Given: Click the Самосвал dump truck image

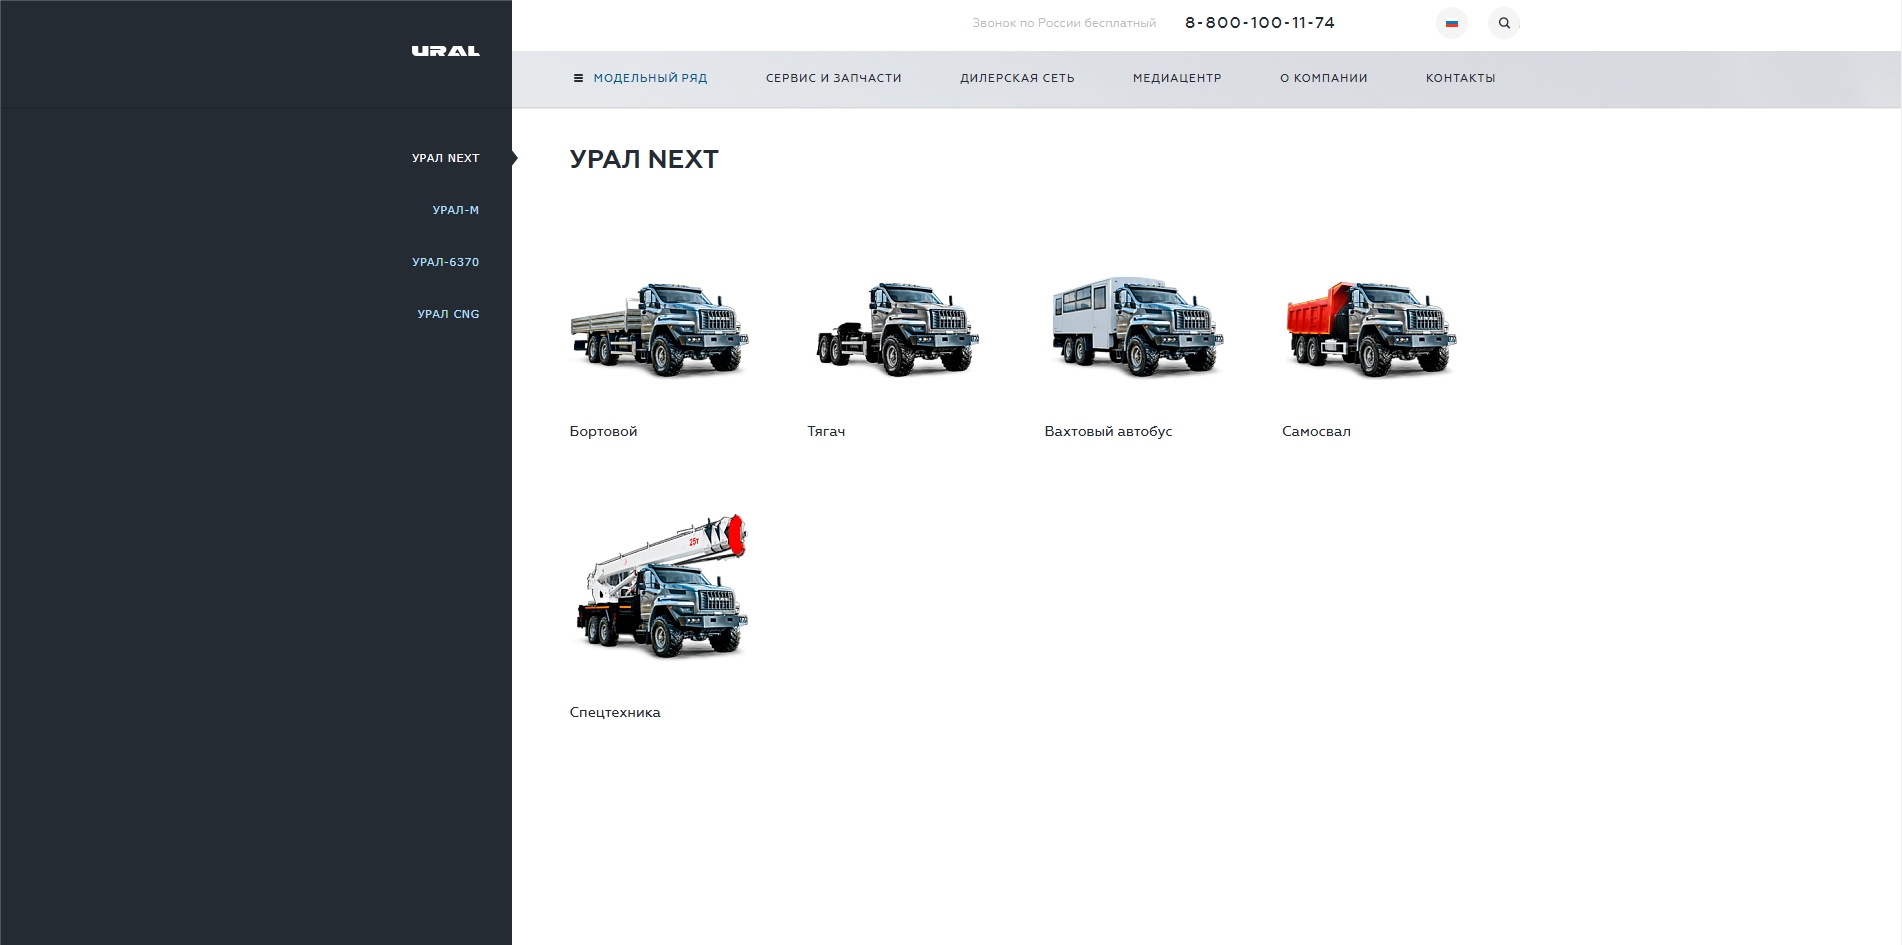Looking at the screenshot, I should point(1371,329).
